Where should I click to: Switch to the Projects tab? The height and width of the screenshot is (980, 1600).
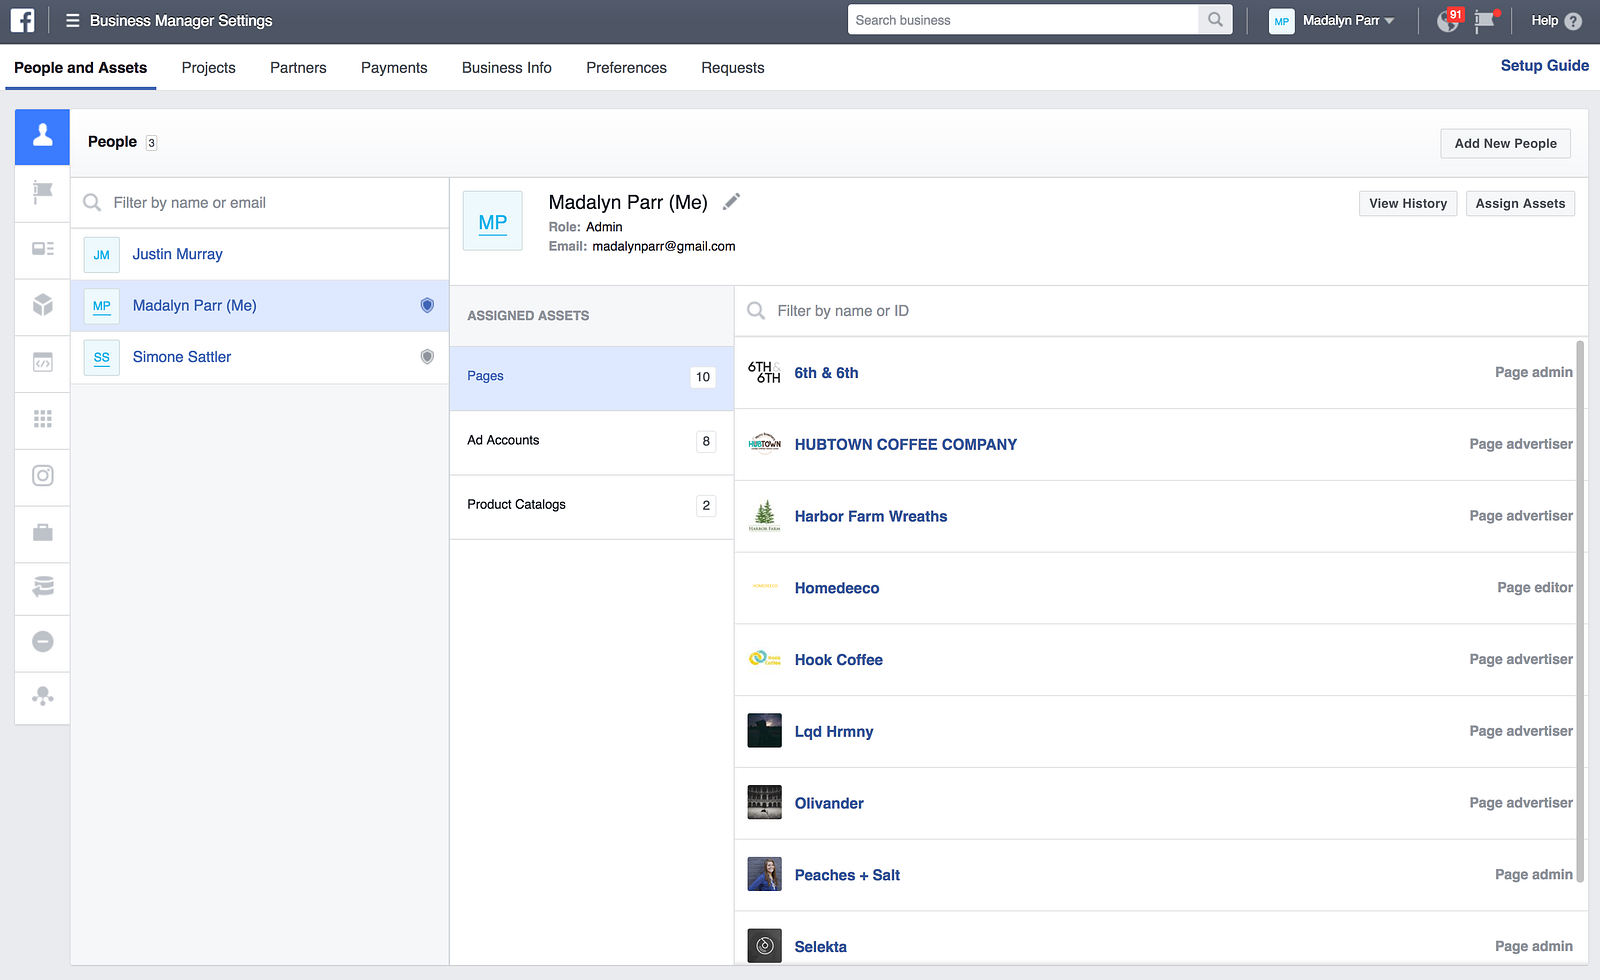point(208,68)
